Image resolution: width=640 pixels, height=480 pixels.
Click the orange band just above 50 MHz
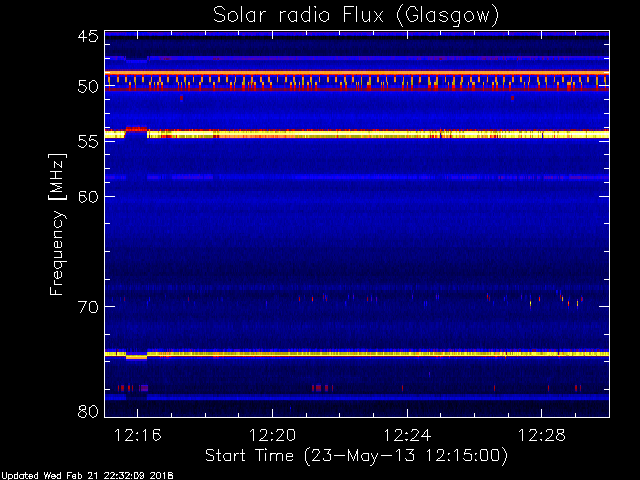[357, 73]
